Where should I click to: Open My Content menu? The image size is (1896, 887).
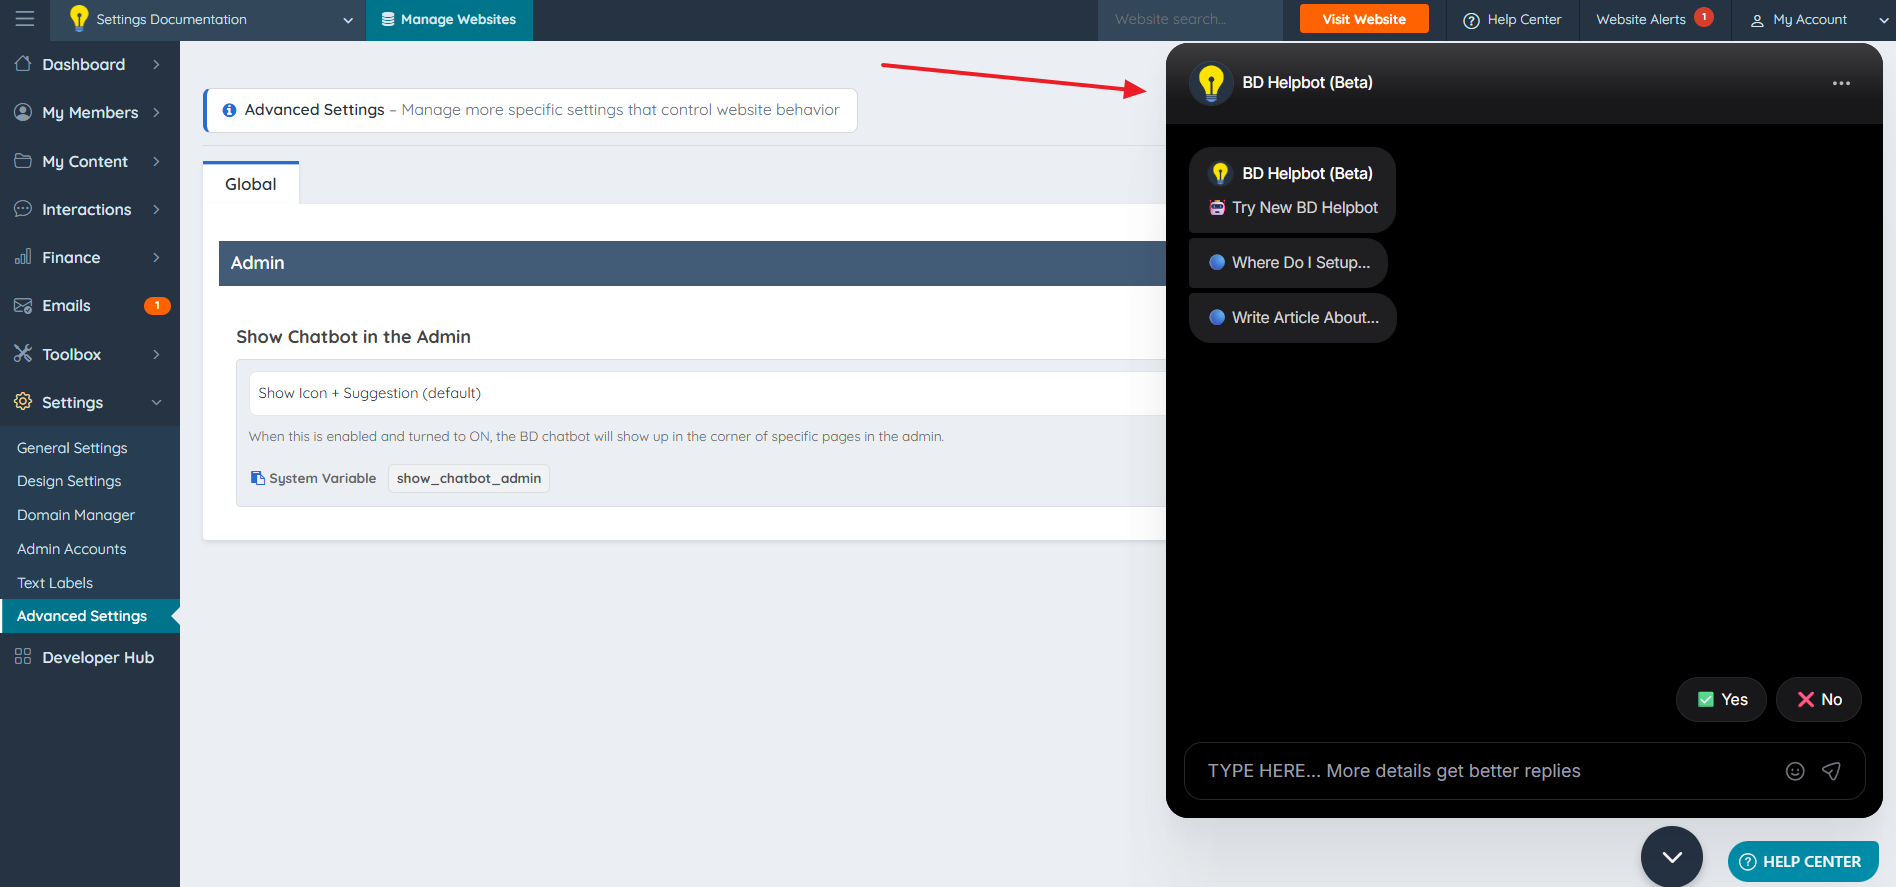pos(85,161)
